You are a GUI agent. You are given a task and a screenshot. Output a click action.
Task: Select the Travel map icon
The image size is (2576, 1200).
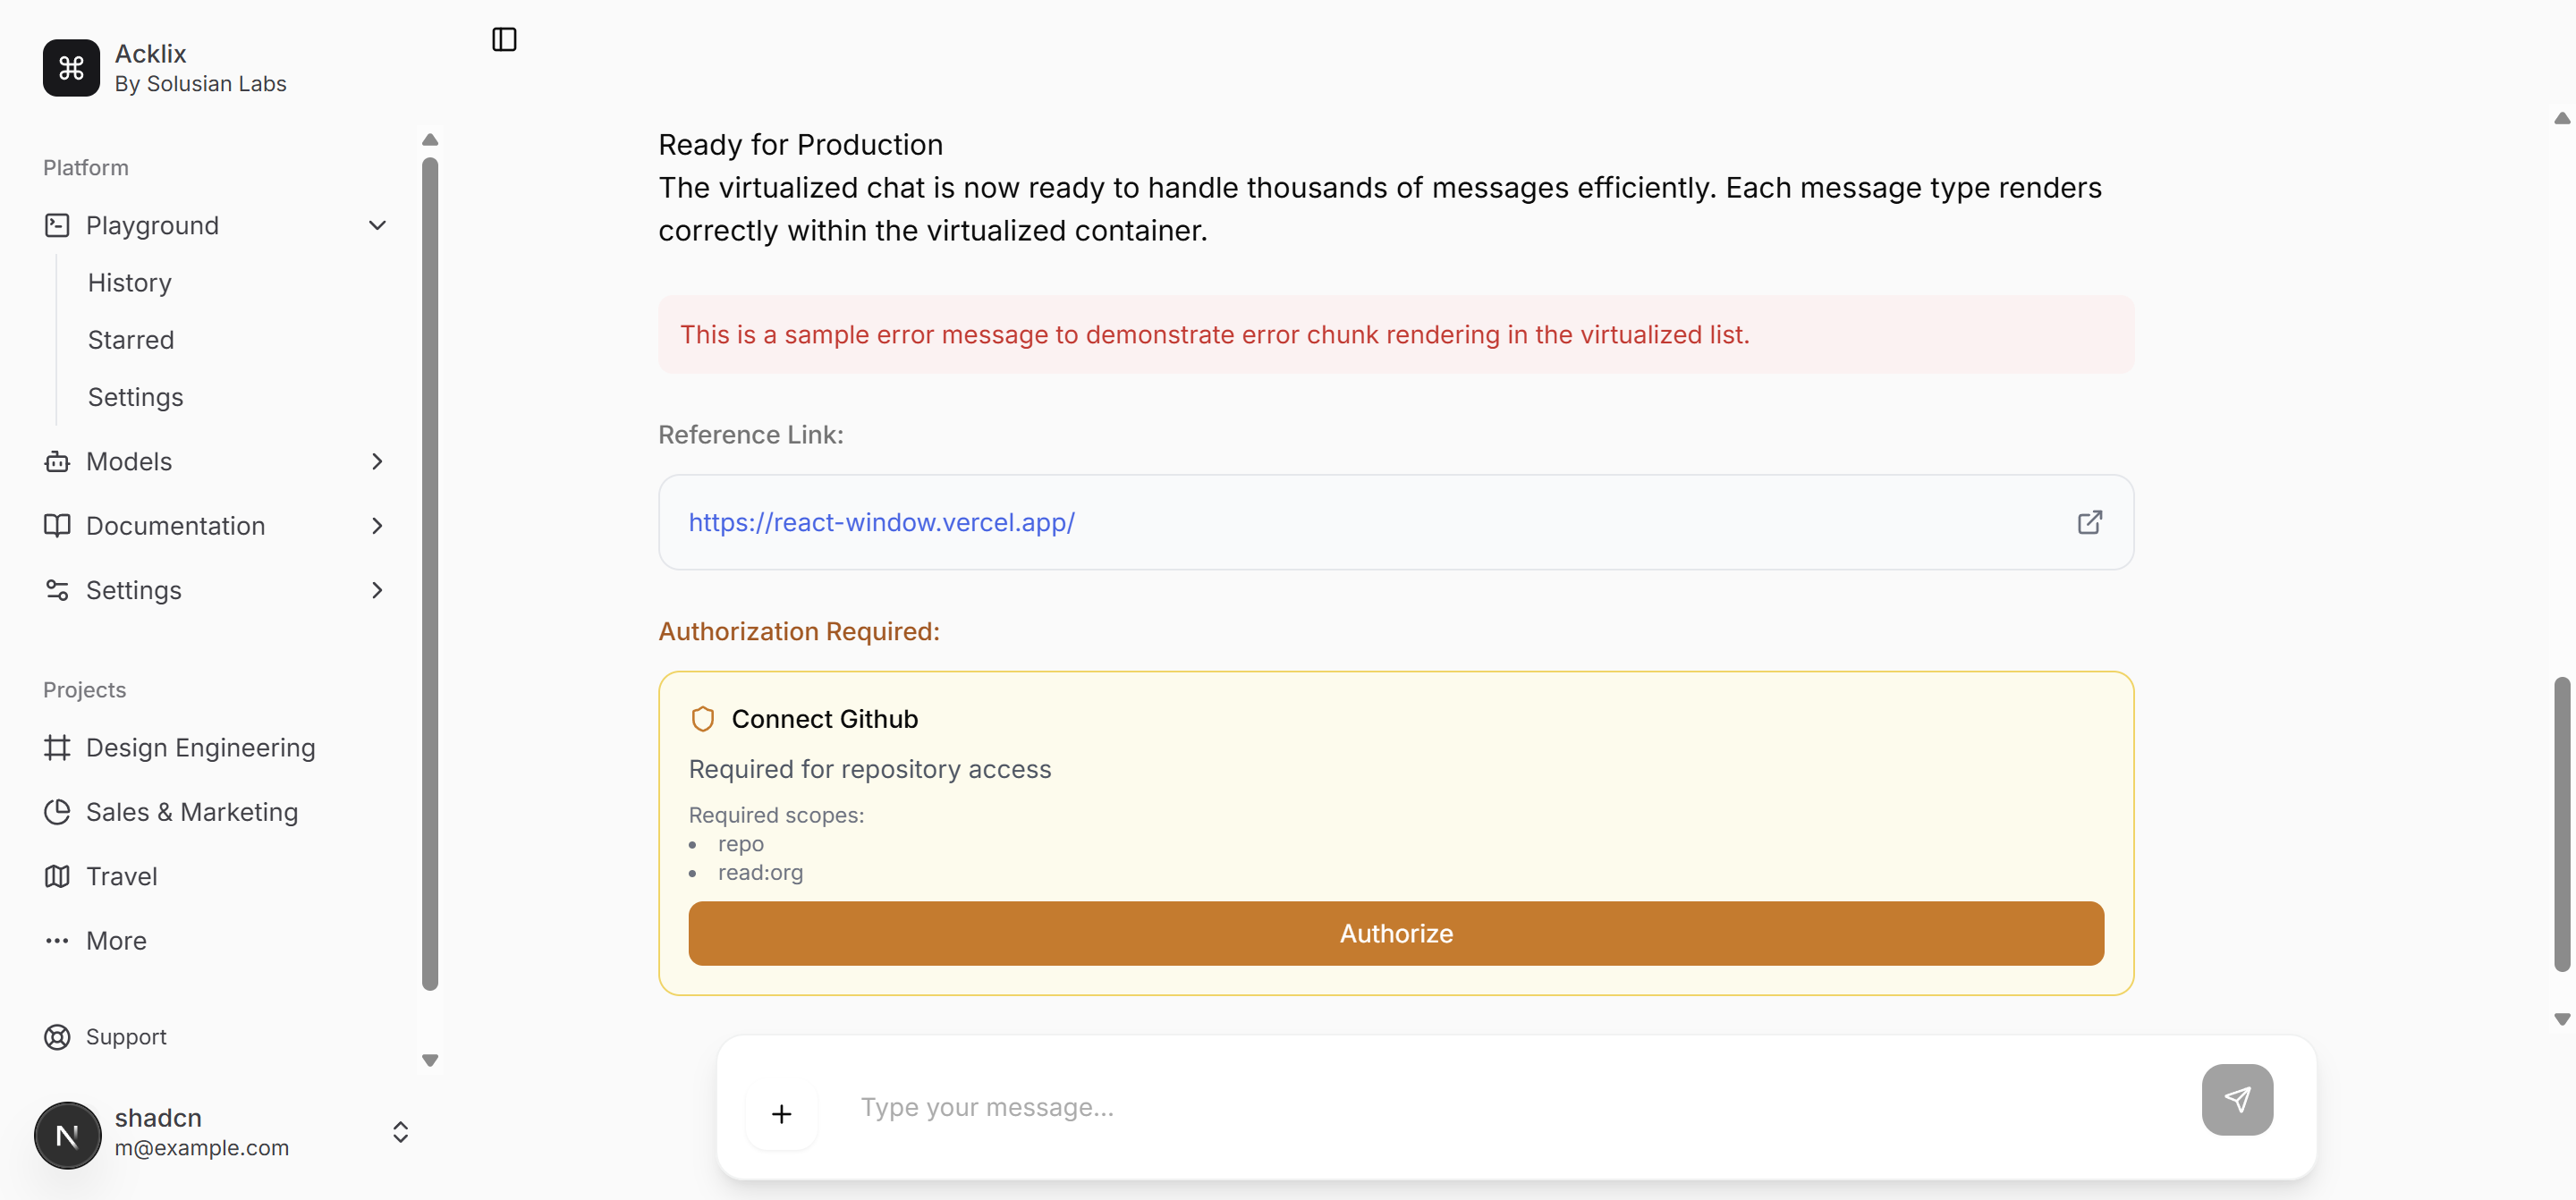pyautogui.click(x=57, y=876)
